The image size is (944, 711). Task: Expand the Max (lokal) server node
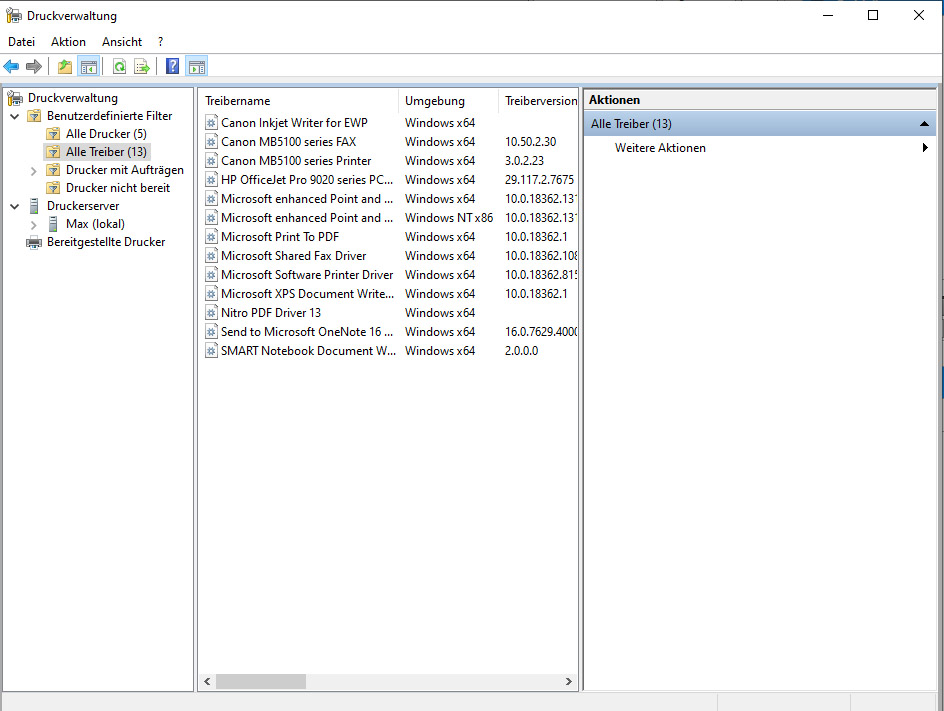(x=34, y=225)
